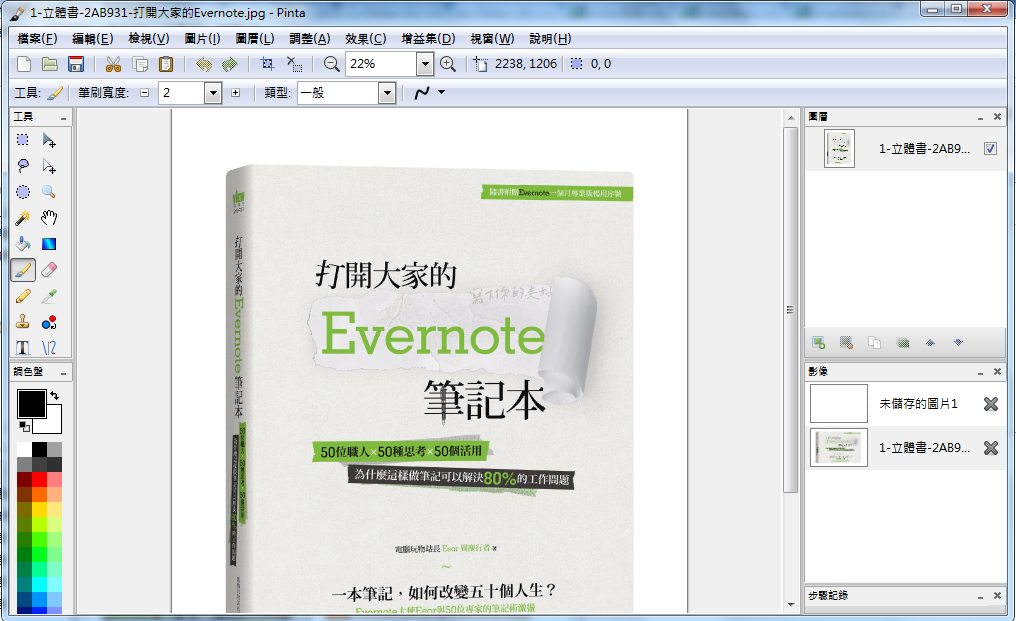
Task: Expand the 類型 brush type dropdown
Action: pos(387,93)
